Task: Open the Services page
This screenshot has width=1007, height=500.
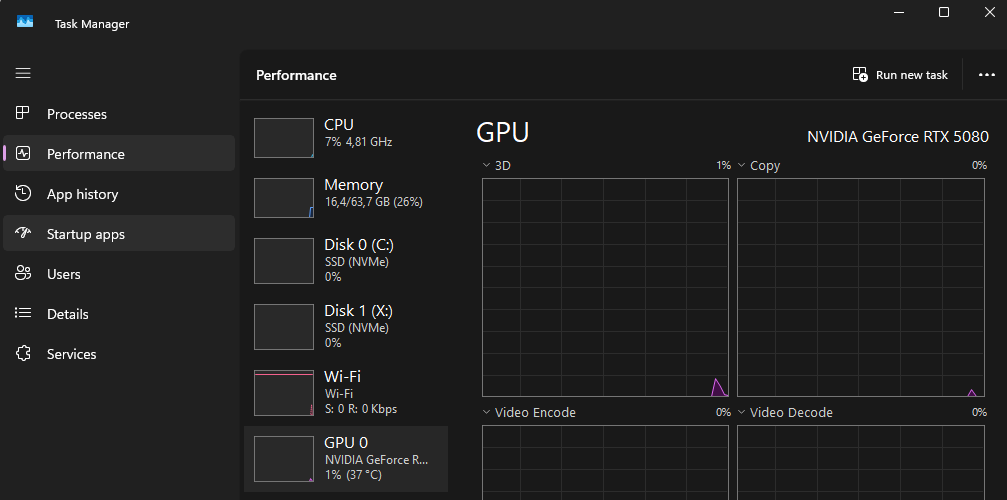Action: point(119,354)
